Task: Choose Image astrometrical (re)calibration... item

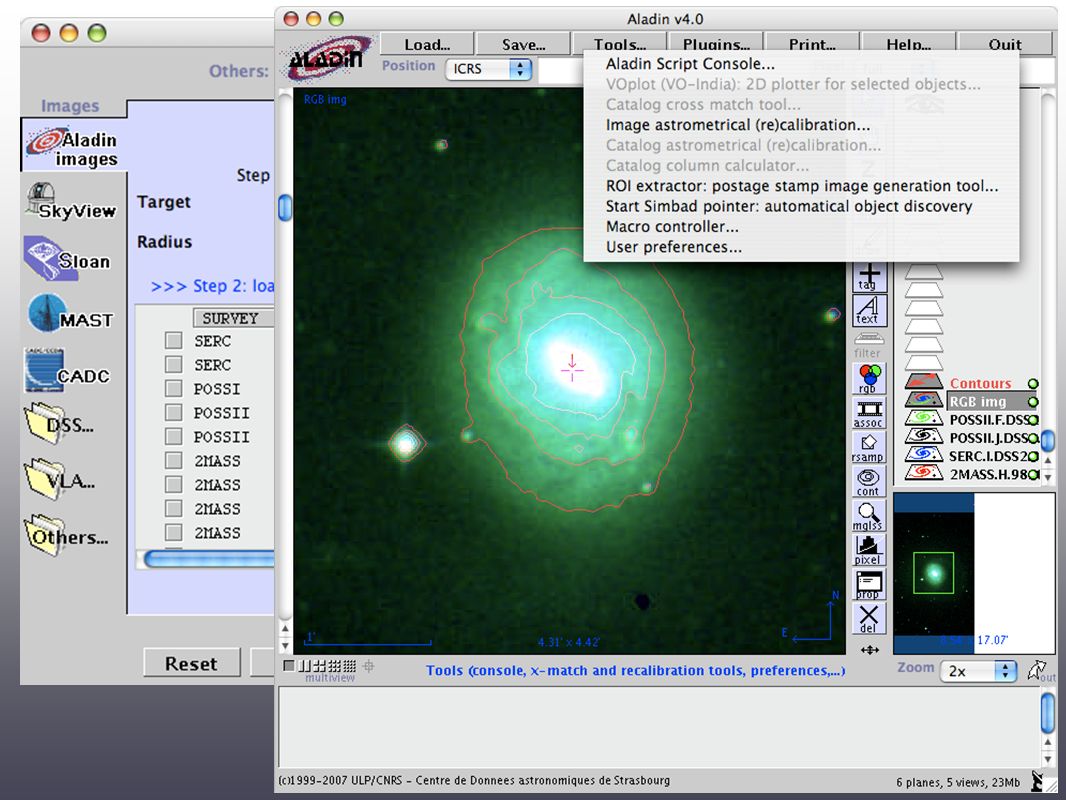Action: pos(738,125)
